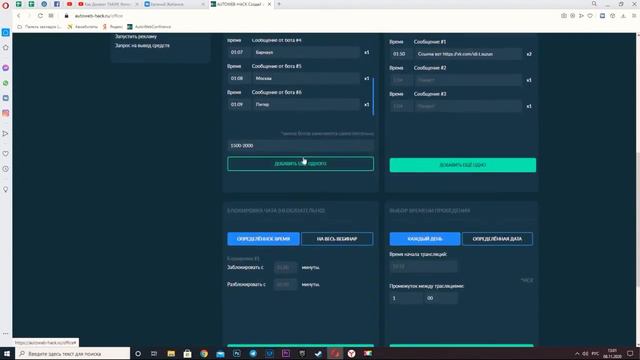Image resolution: width=640 pixels, height=360 pixels.
Task: Reload the current page
Action: click(x=40, y=16)
